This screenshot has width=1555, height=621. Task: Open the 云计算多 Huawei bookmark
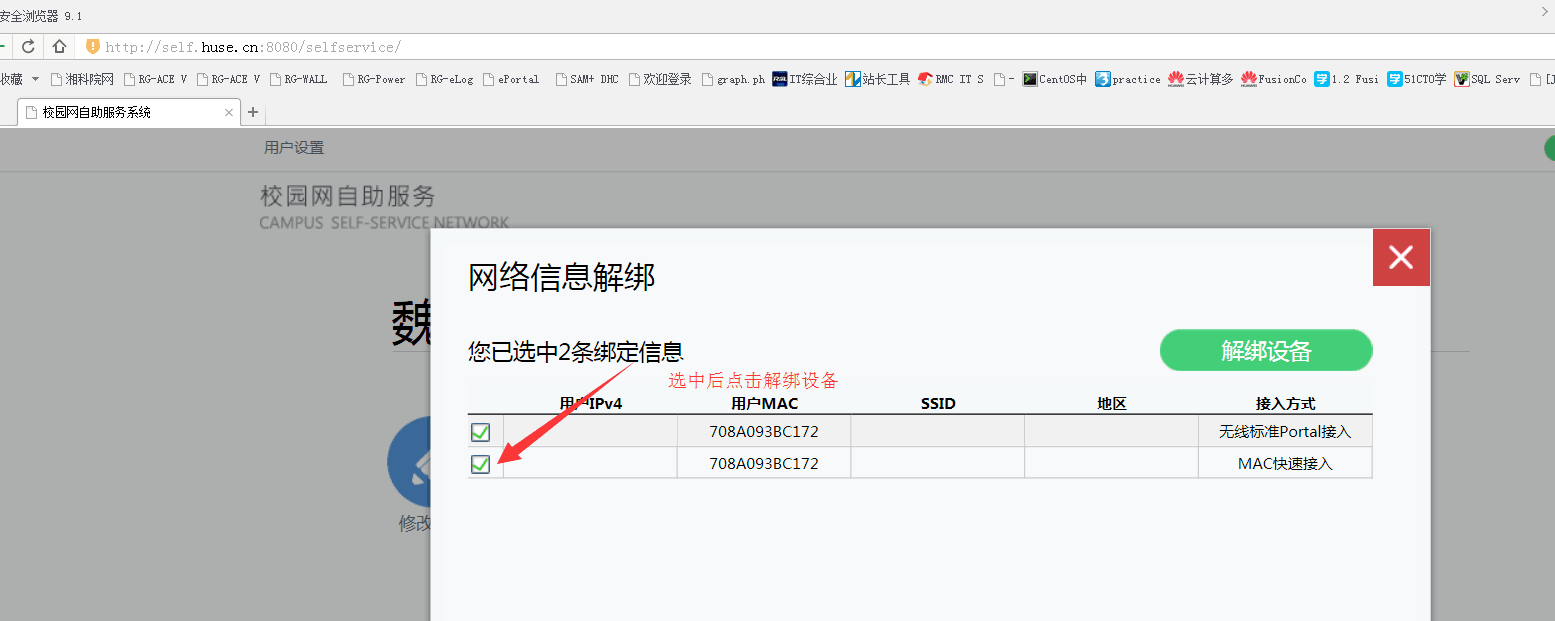tap(1200, 79)
